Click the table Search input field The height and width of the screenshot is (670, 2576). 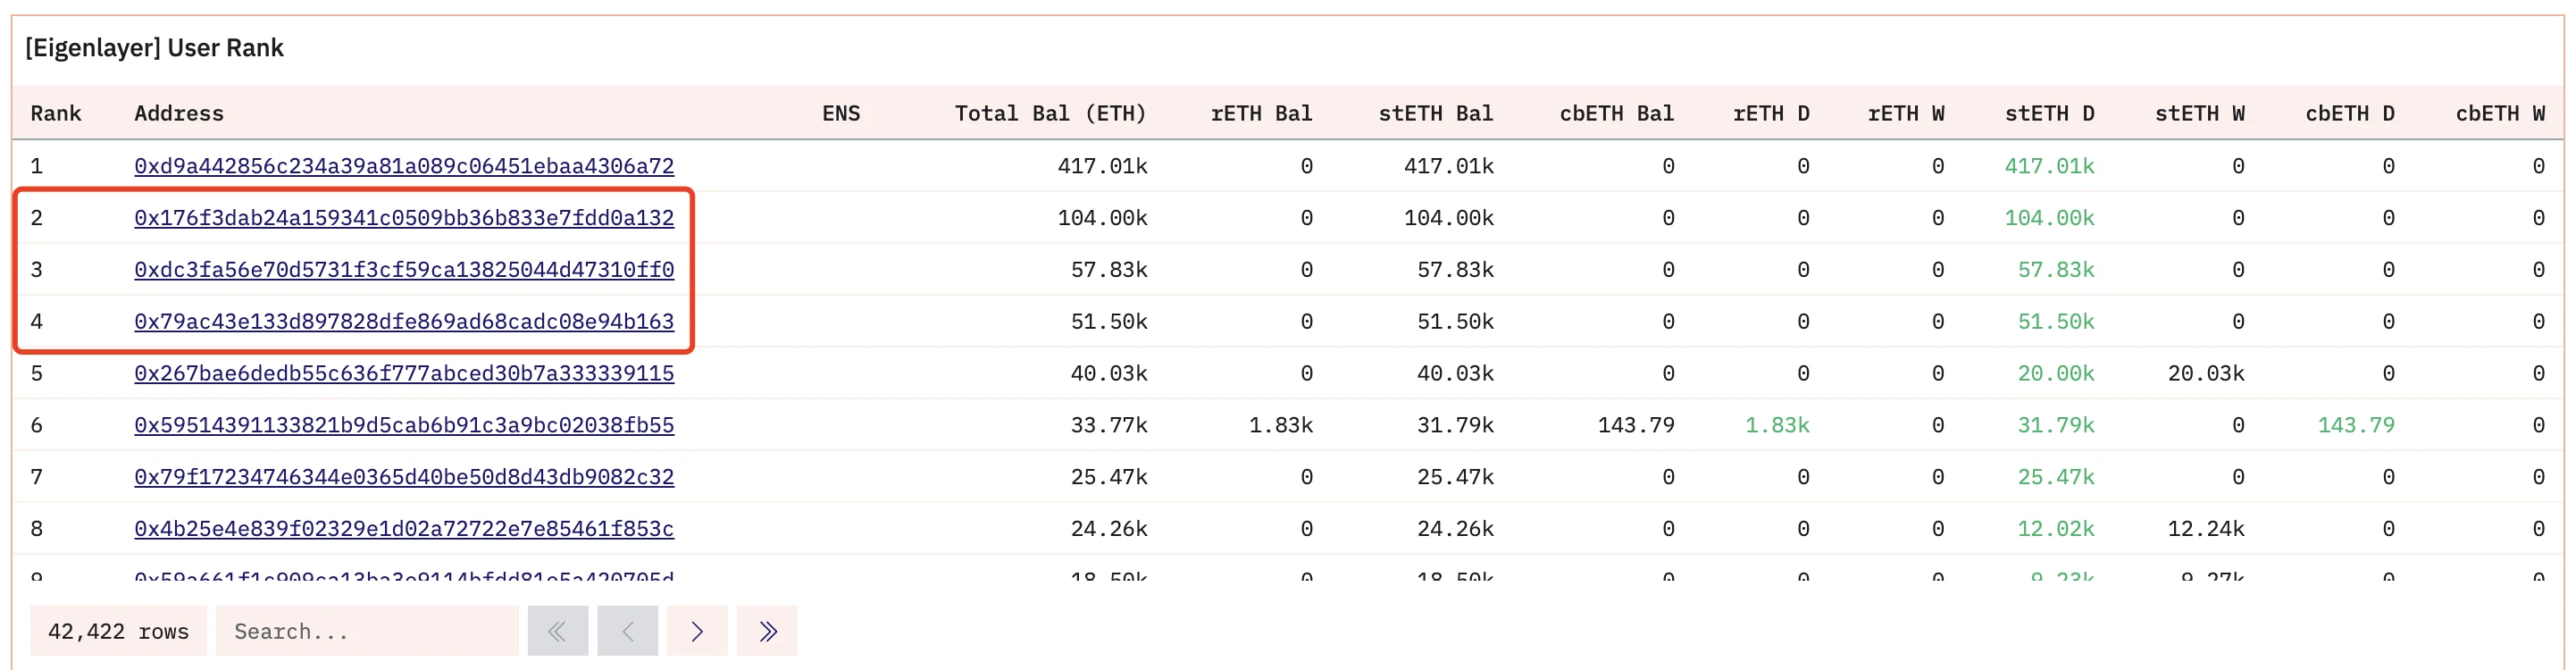coord(366,631)
